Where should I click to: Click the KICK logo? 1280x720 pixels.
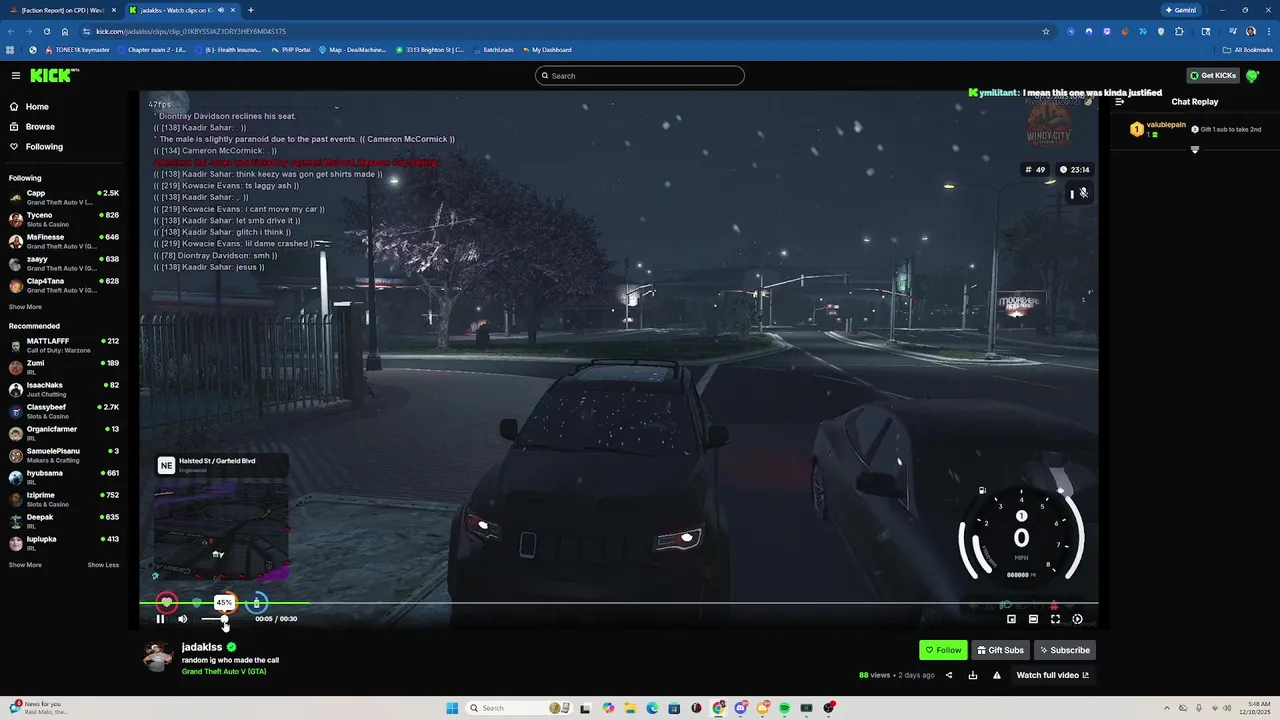[52, 75]
